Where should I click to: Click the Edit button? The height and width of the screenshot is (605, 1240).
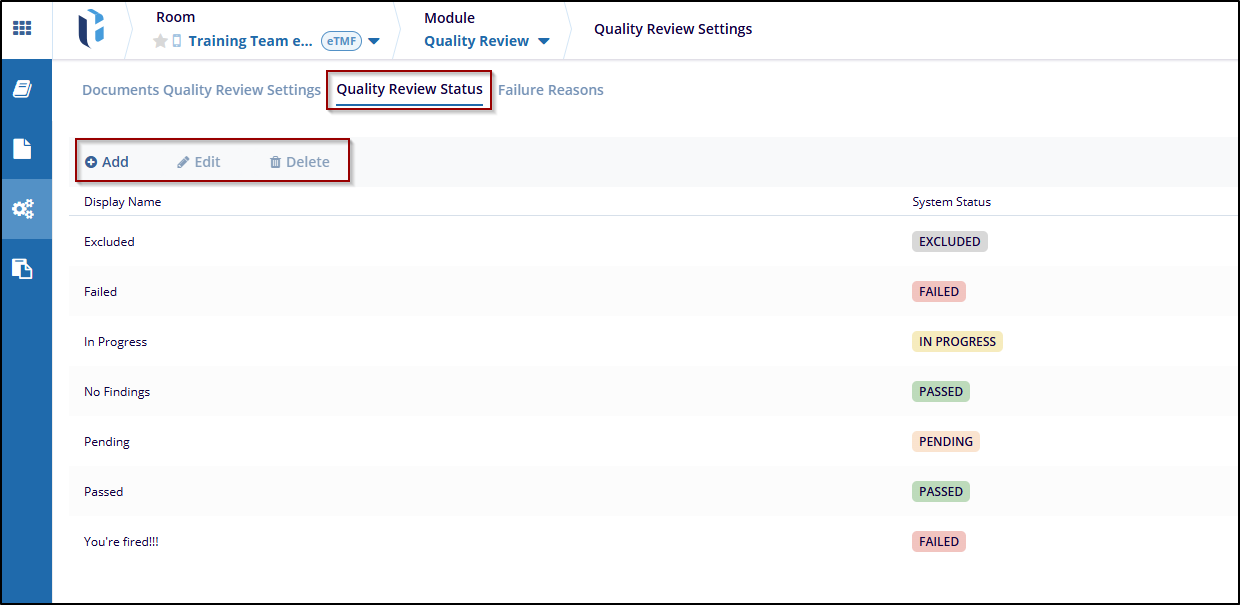pyautogui.click(x=199, y=162)
